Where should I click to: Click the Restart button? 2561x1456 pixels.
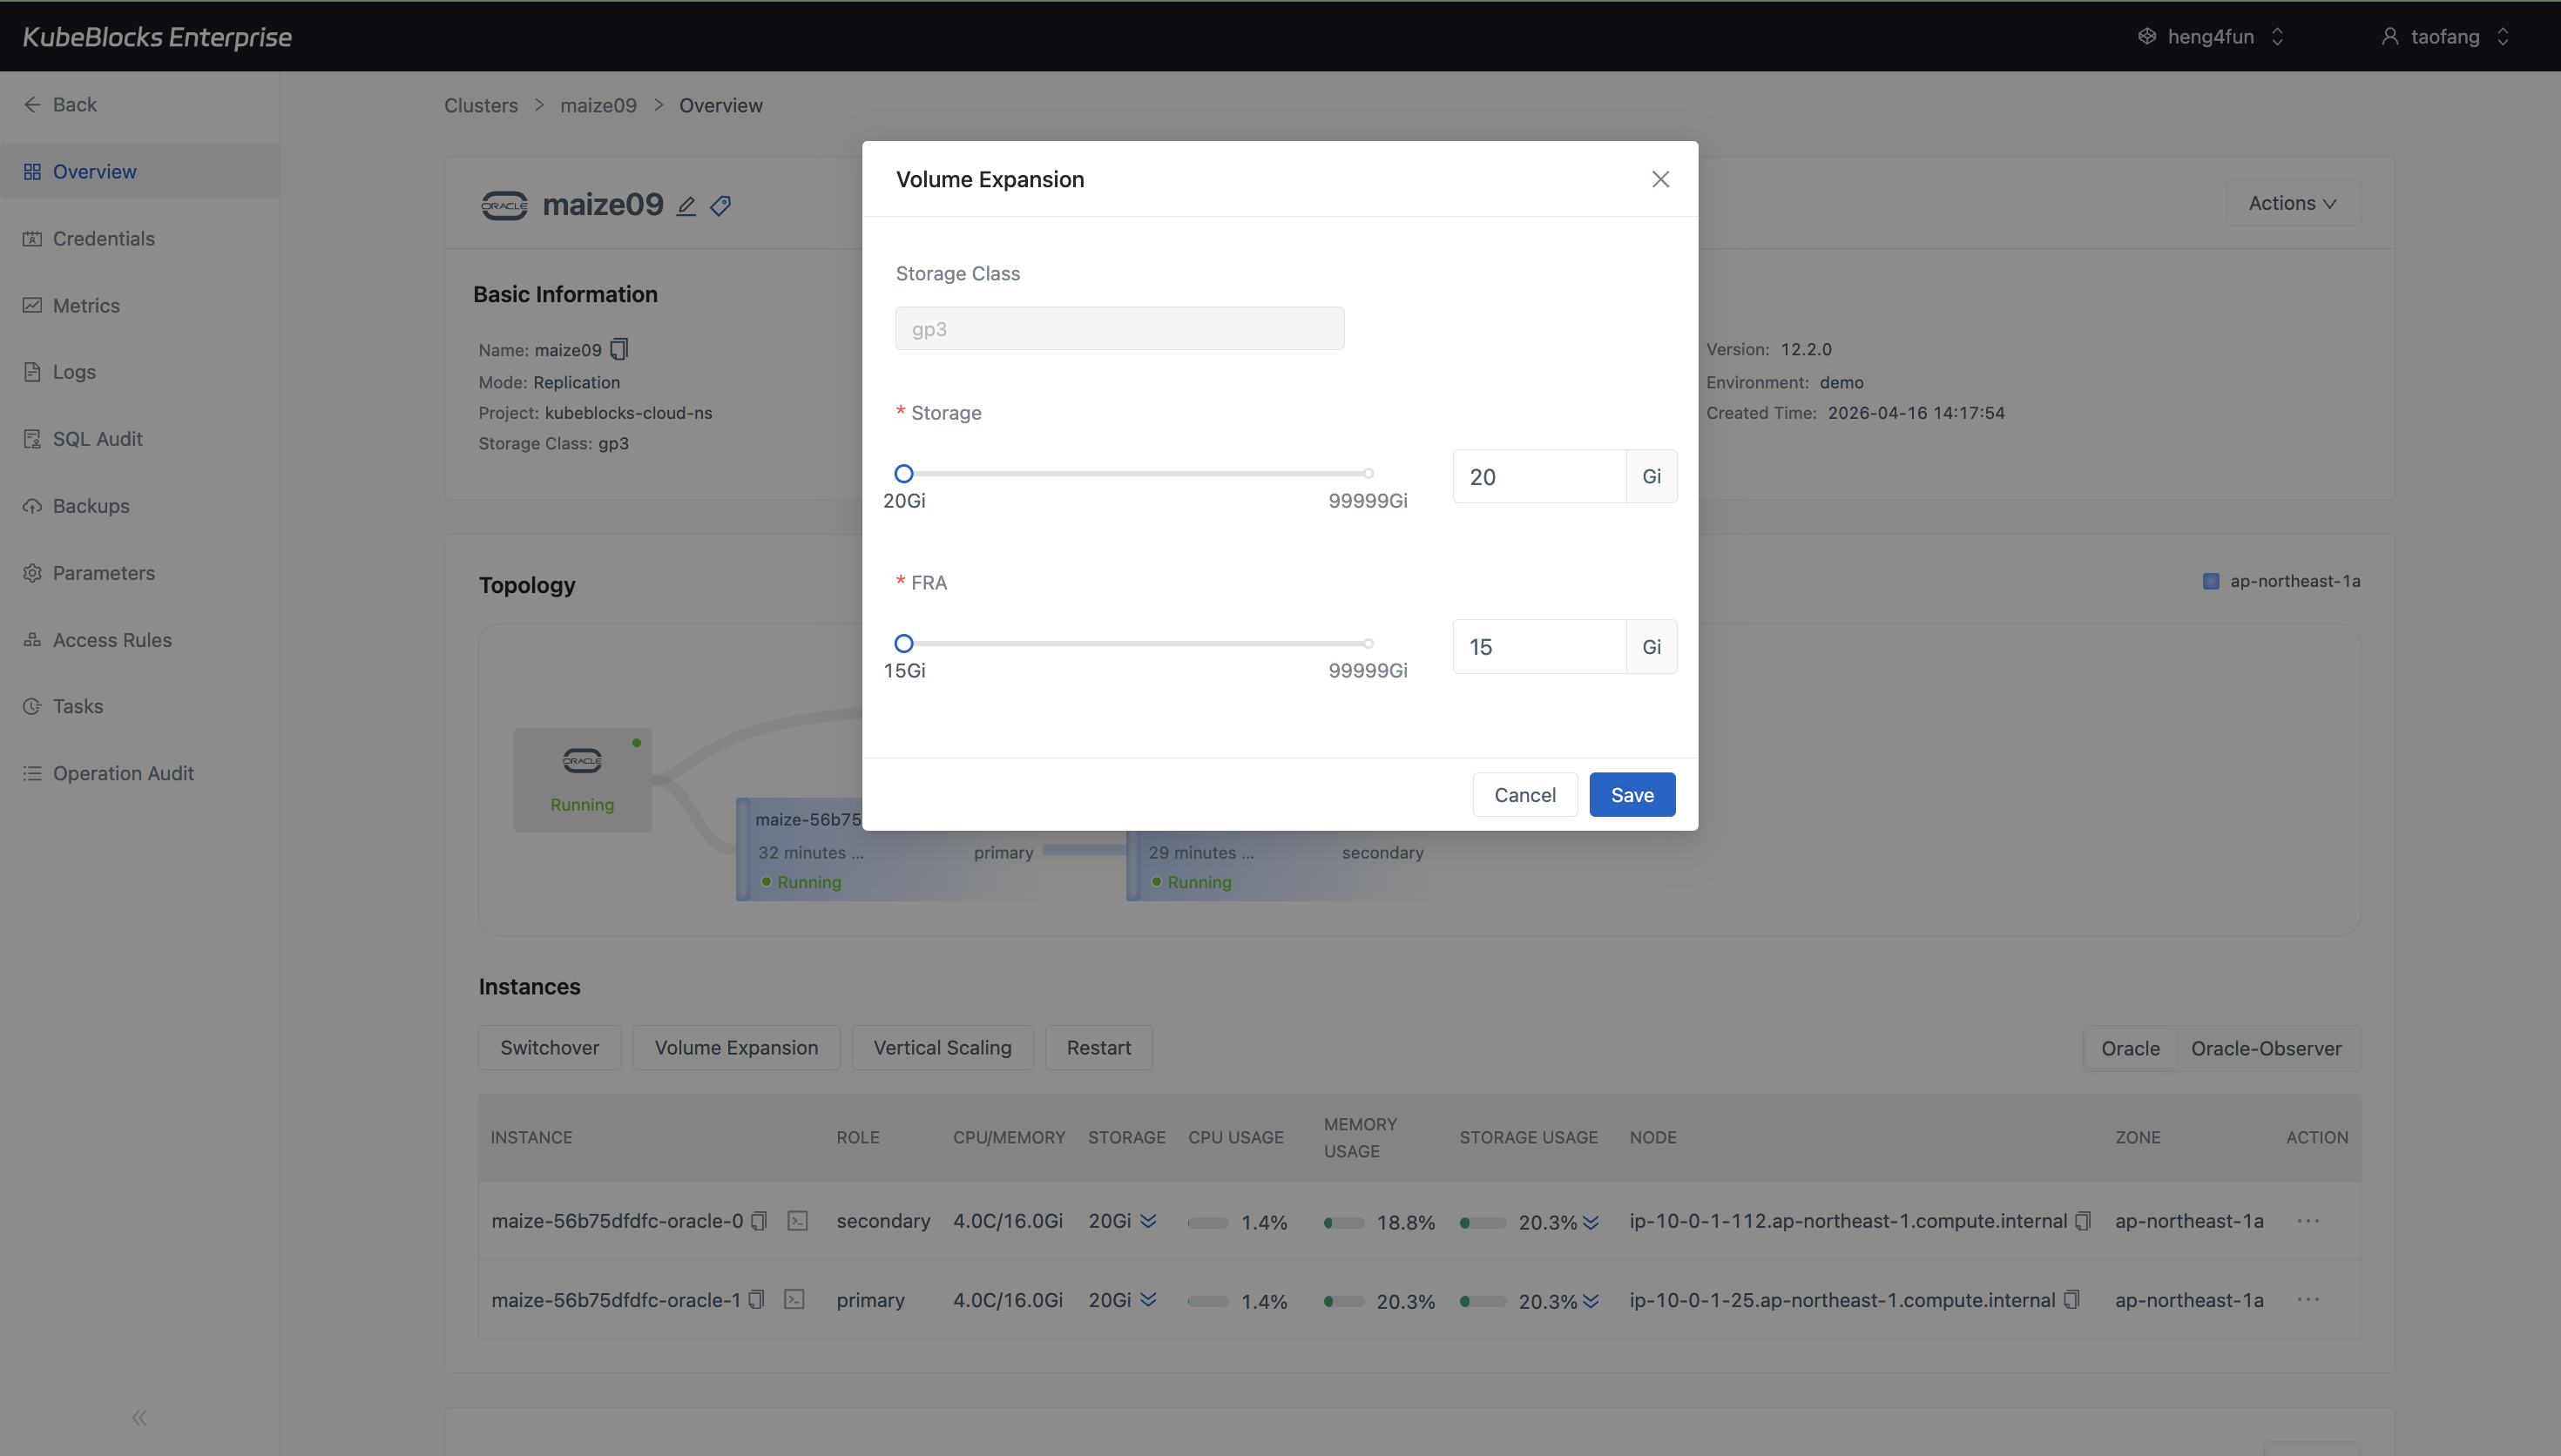tap(1098, 1048)
